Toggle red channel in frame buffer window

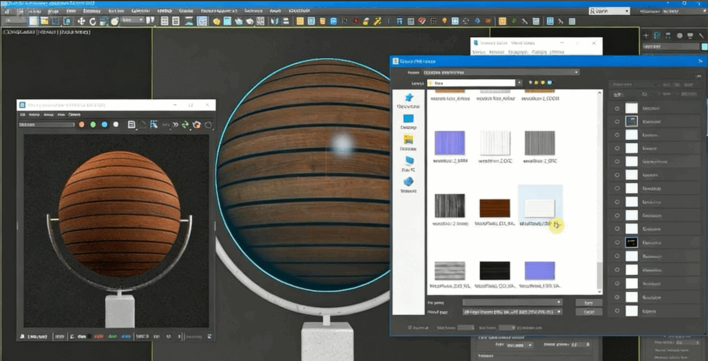[x=82, y=125]
